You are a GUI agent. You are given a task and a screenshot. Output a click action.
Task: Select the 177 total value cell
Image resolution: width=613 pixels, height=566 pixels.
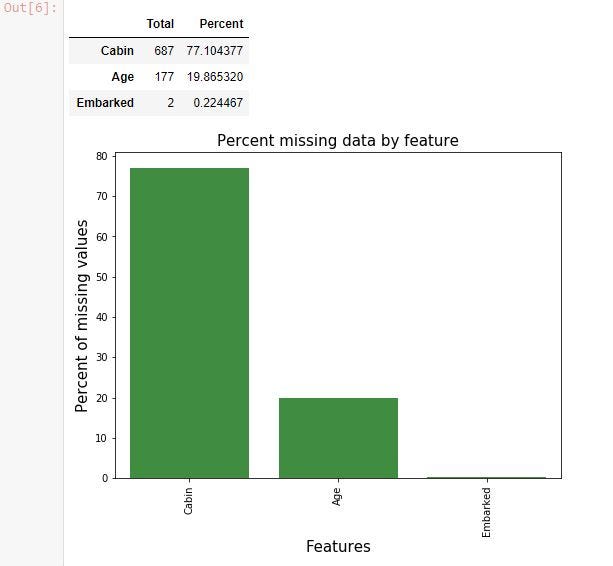tap(164, 77)
